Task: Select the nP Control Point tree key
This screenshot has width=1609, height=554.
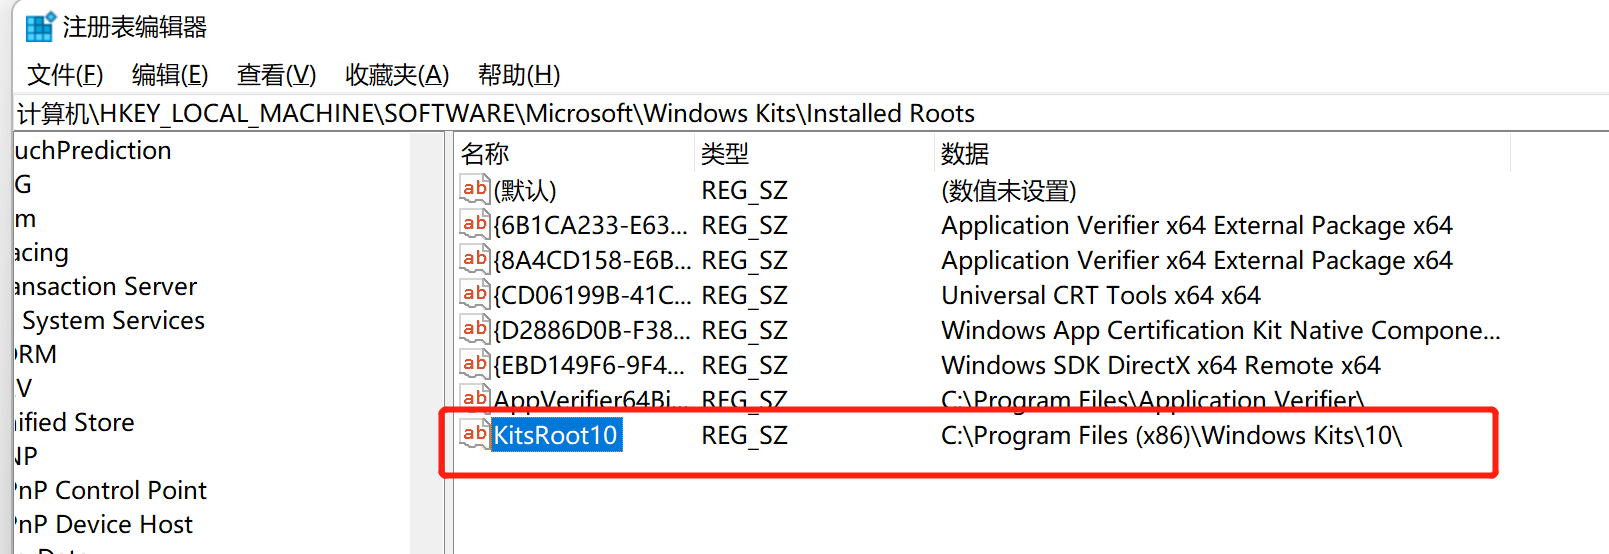Action: click(111, 490)
